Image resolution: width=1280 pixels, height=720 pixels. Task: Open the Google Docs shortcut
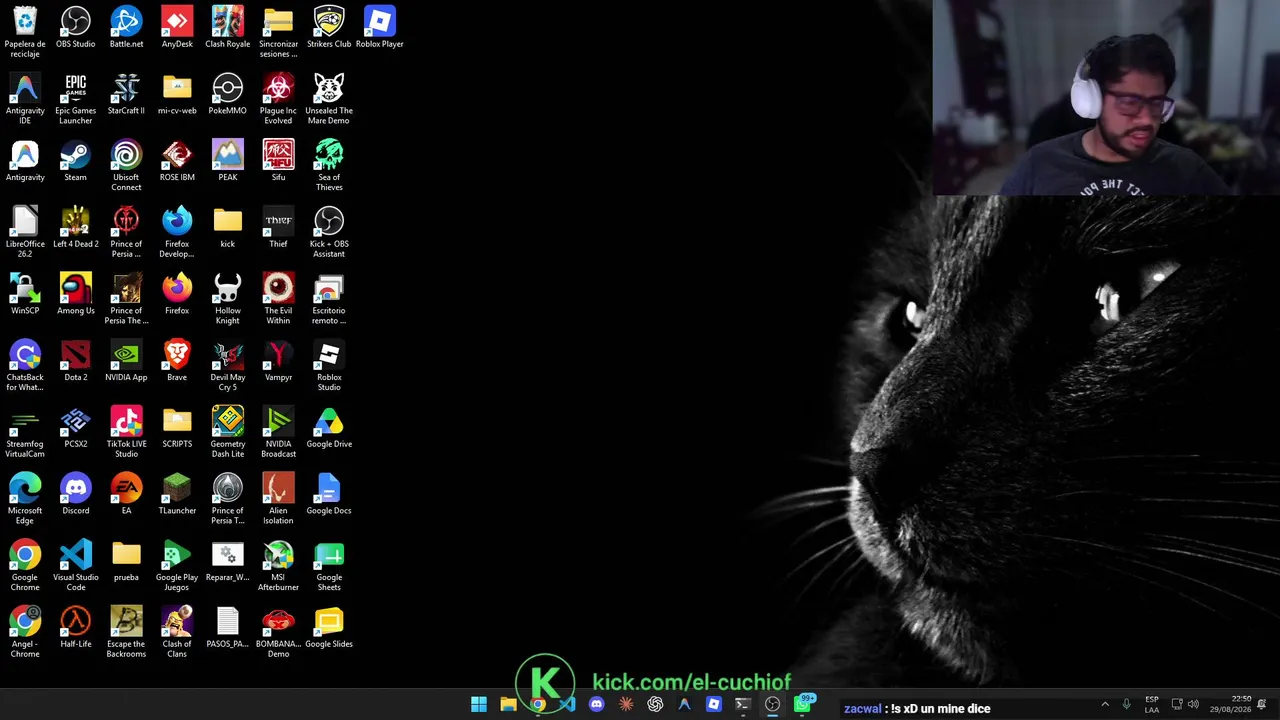(x=329, y=494)
